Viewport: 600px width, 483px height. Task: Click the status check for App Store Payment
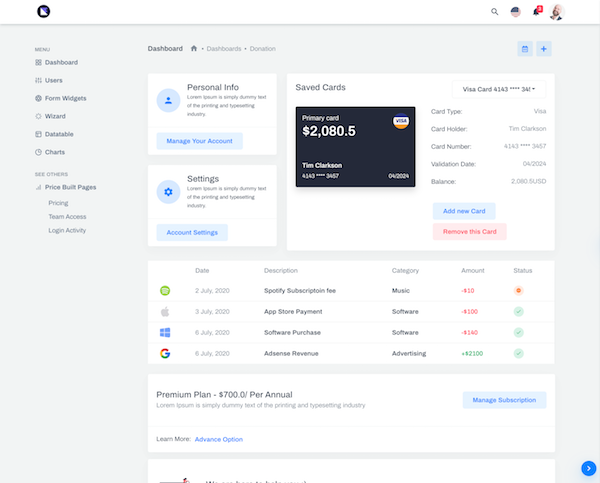click(x=518, y=312)
